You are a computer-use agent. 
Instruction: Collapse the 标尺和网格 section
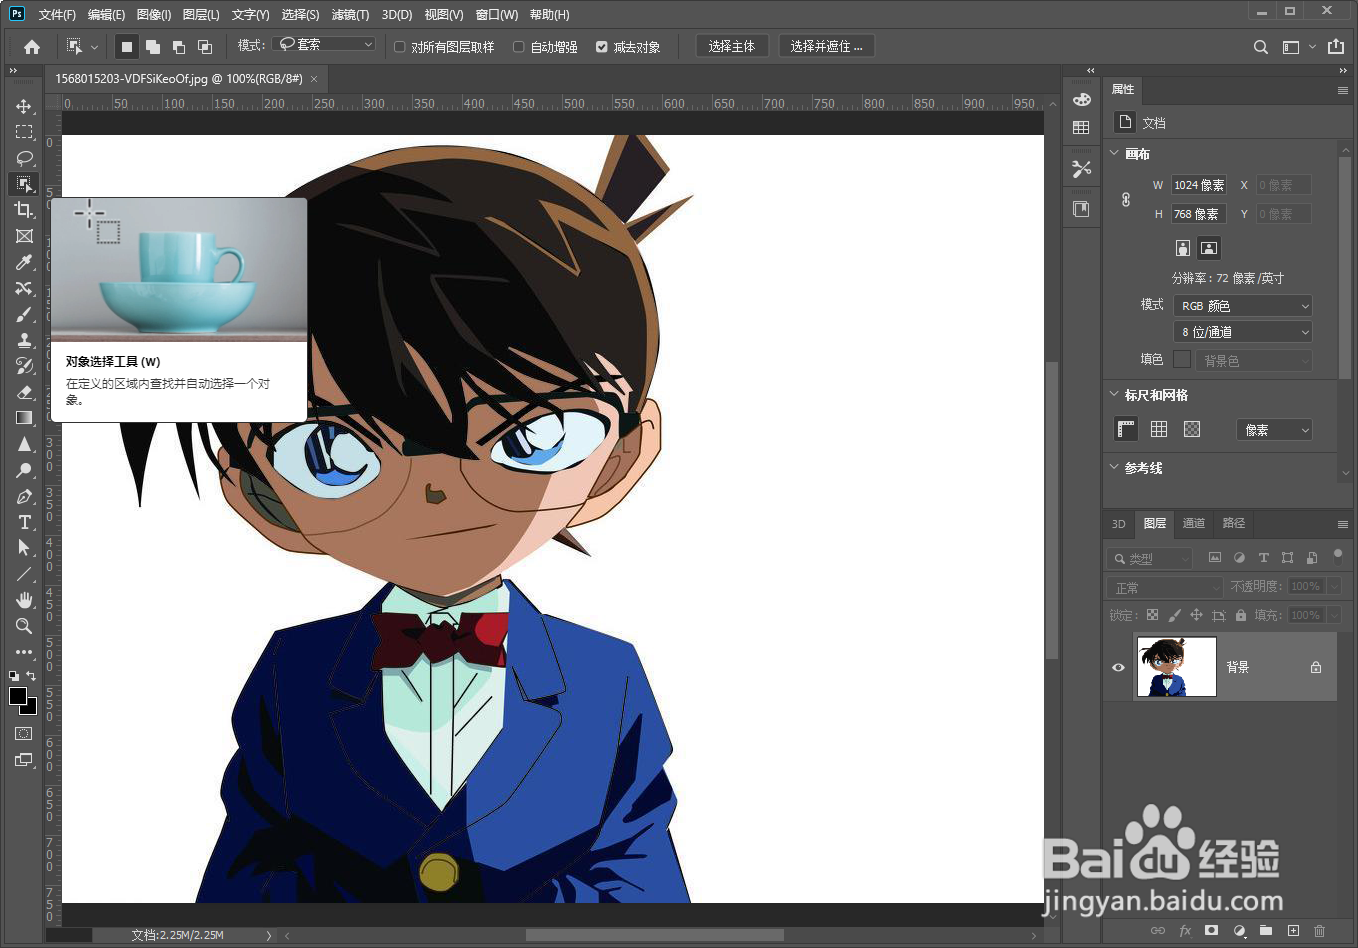coord(1115,395)
